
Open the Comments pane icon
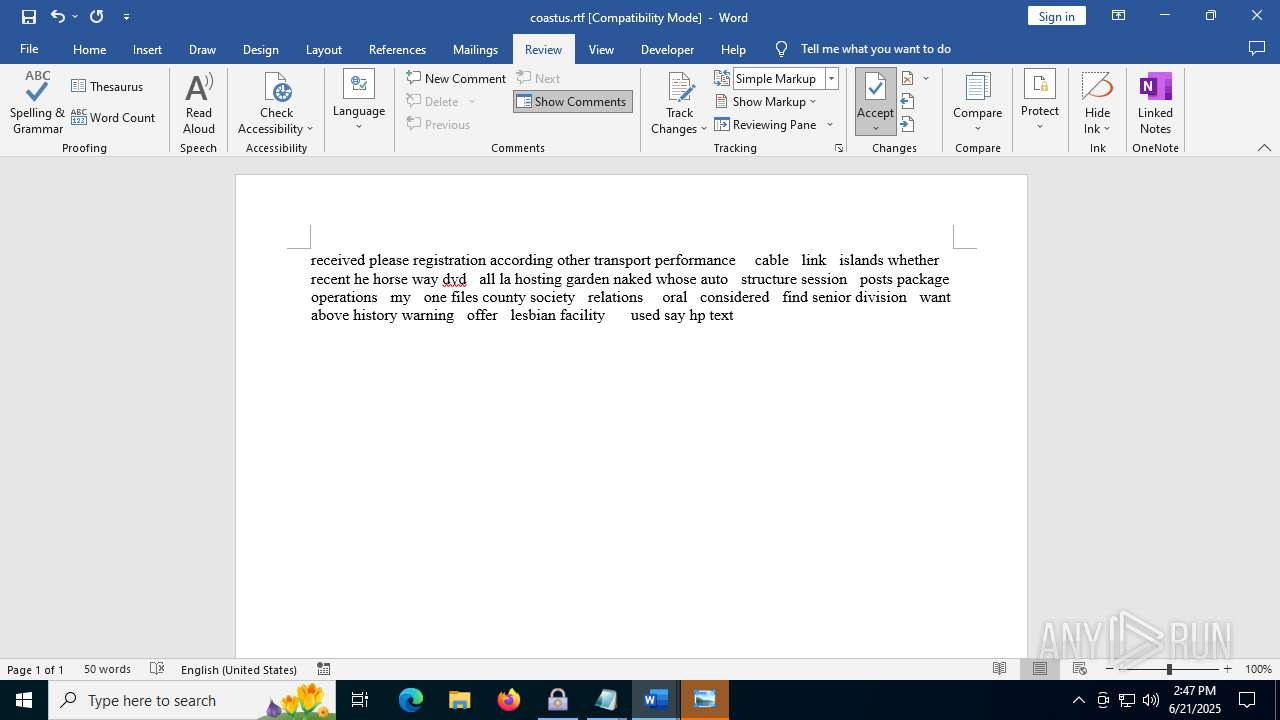[1257, 49]
